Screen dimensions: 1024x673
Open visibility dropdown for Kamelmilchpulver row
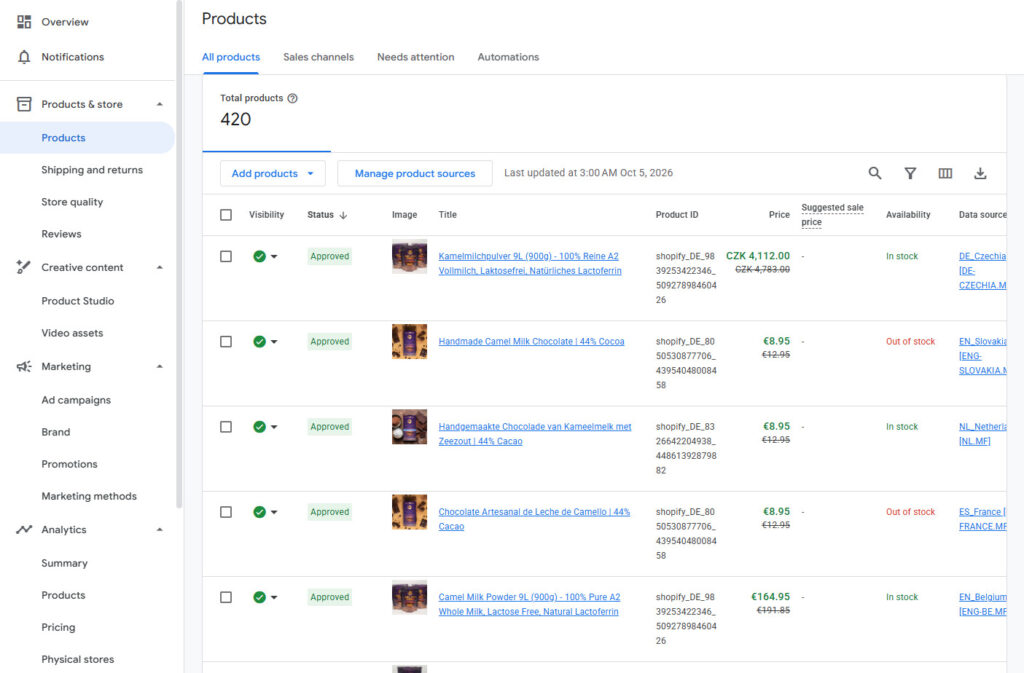[274, 257]
